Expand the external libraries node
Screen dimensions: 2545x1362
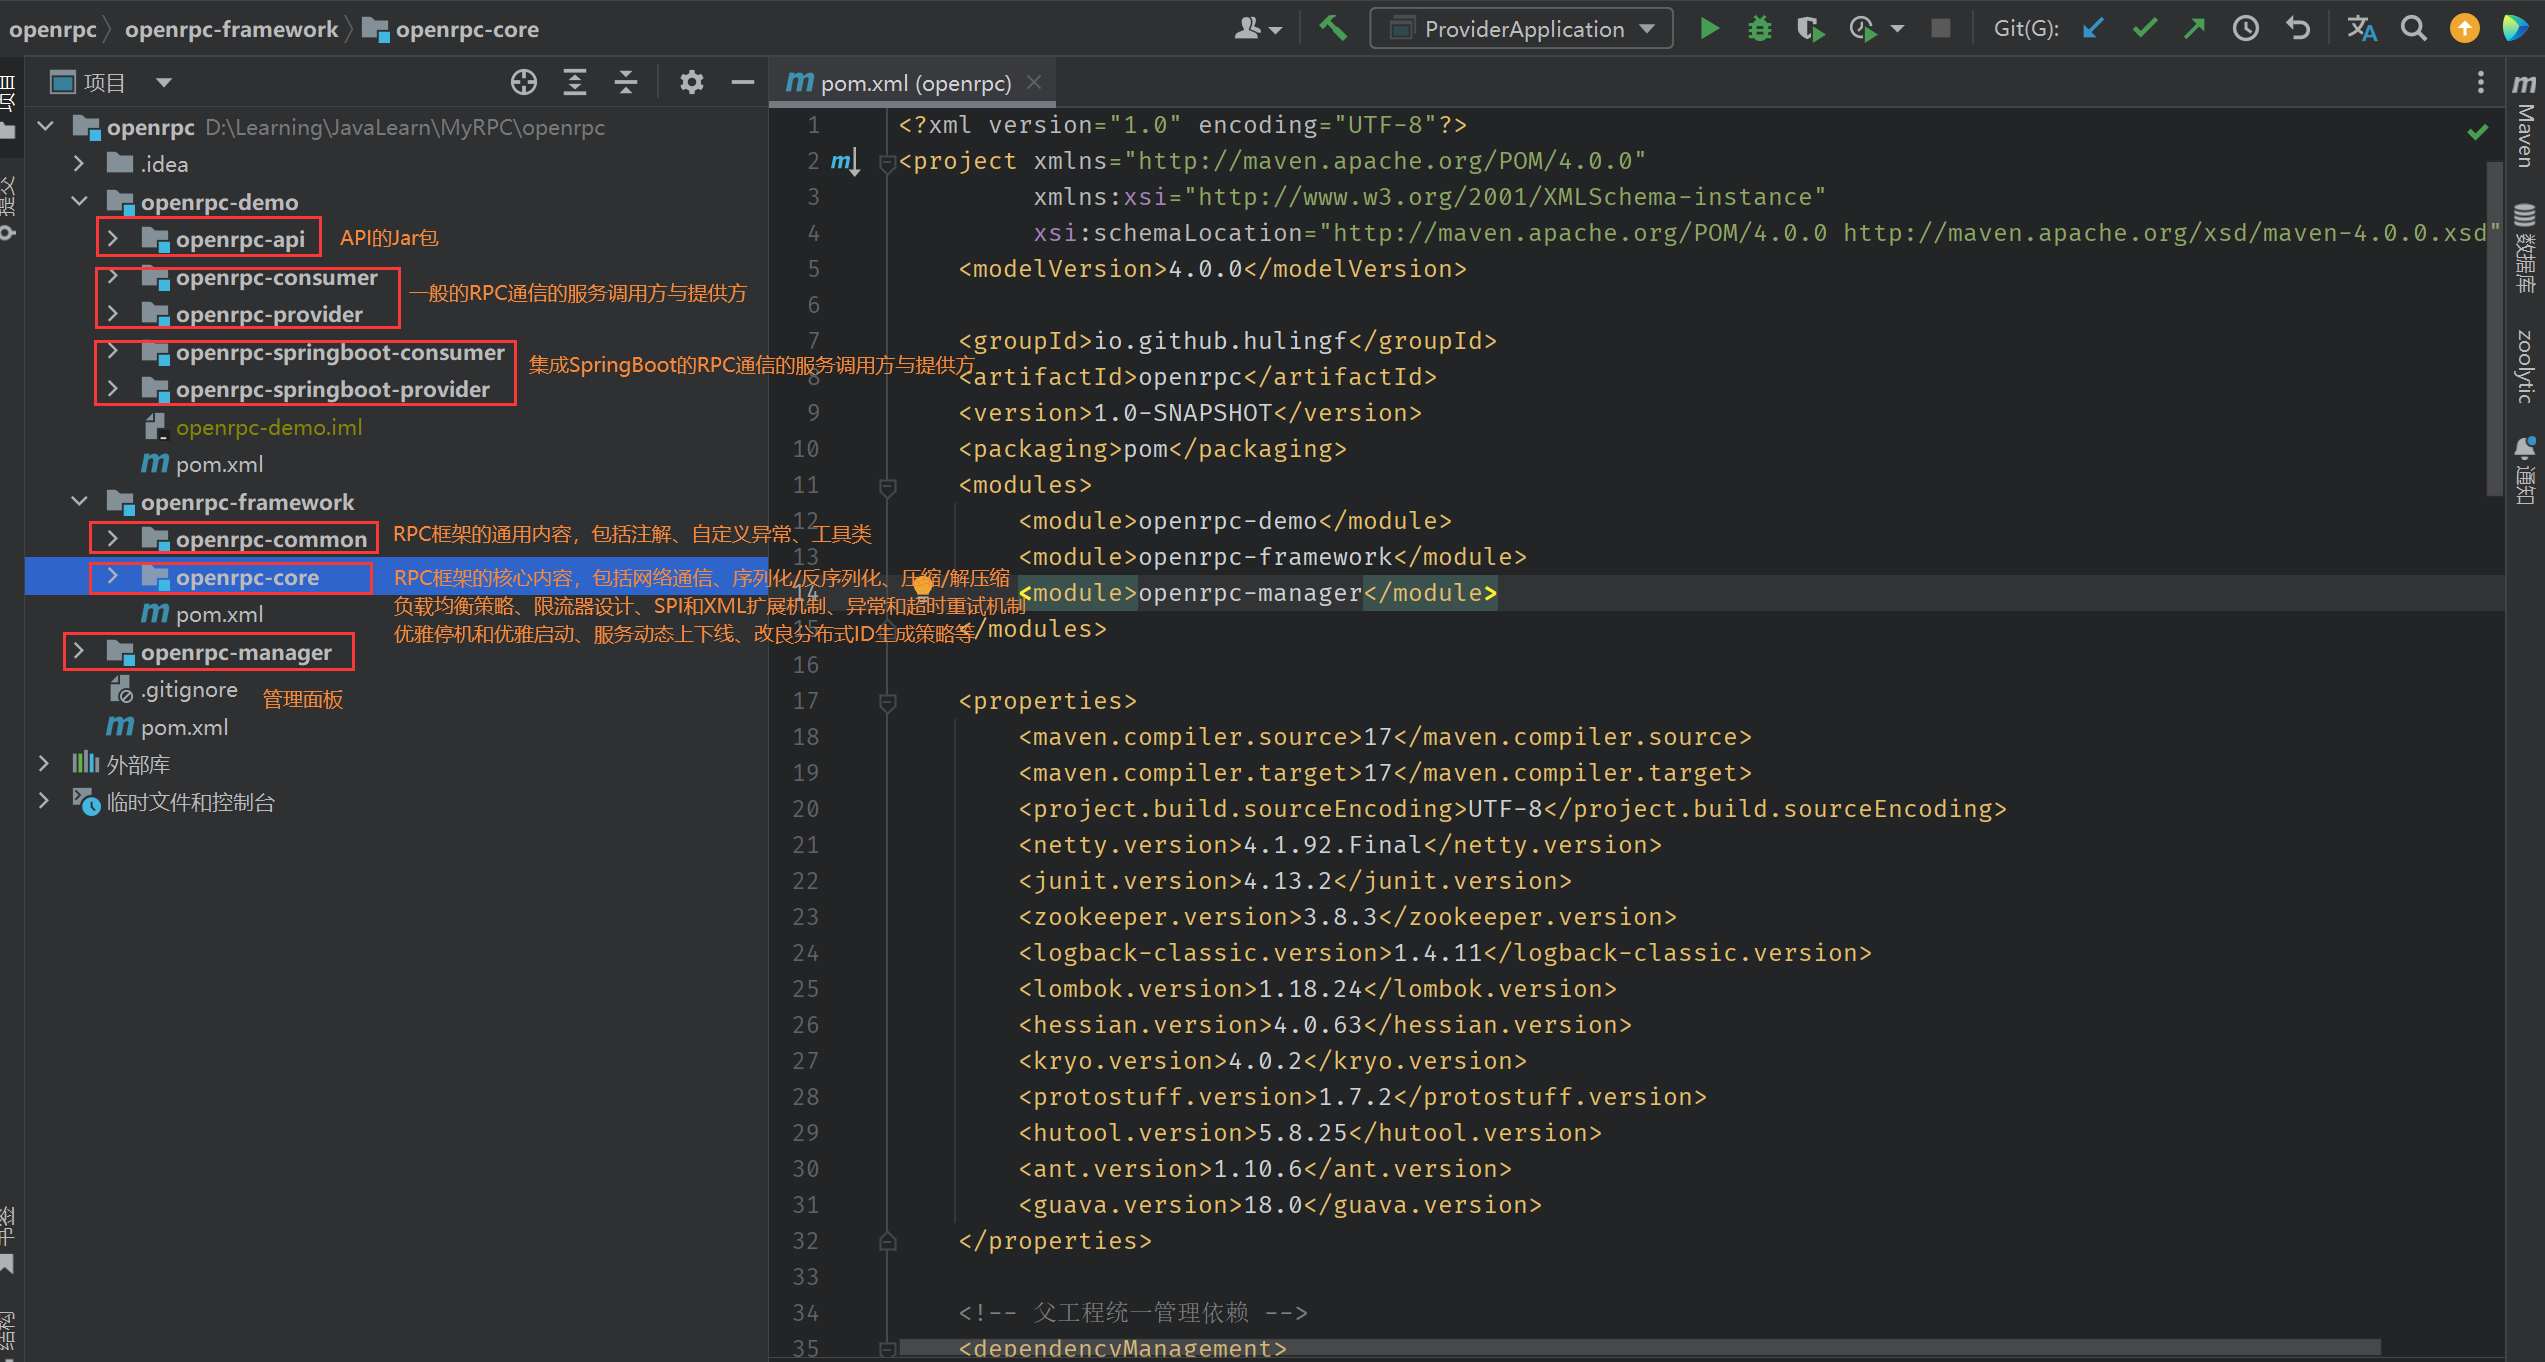tap(44, 764)
